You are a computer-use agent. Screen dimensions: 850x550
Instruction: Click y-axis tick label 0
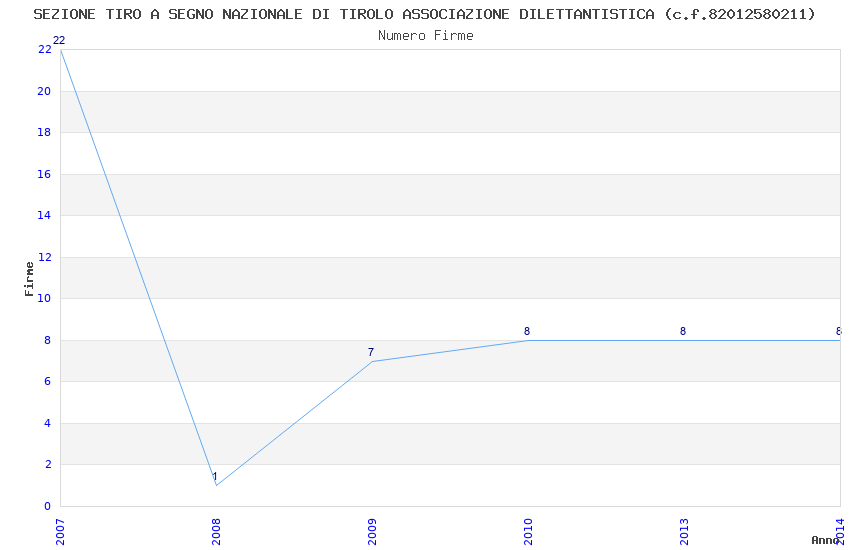tap(48, 506)
